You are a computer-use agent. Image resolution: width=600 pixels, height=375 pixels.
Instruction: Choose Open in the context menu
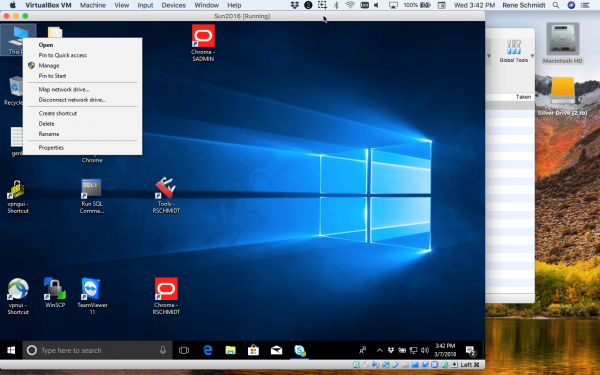[x=46, y=45]
